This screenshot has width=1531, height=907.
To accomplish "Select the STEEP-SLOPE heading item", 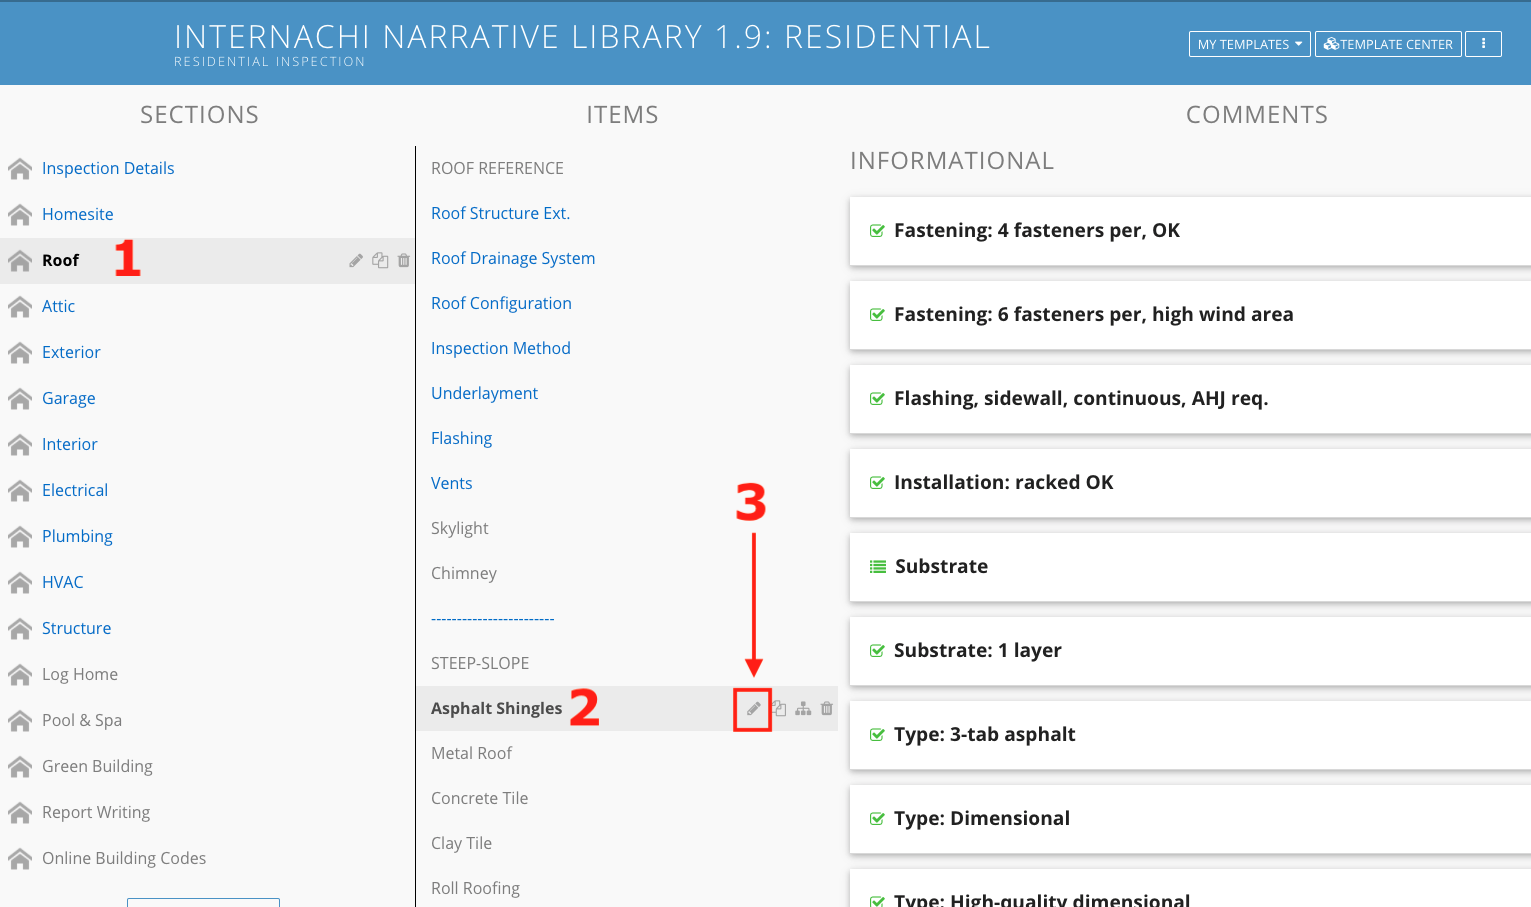I will tap(480, 663).
